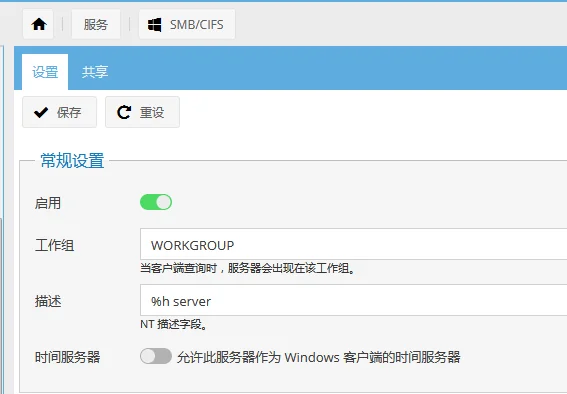This screenshot has width=567, height=394.
Task: Select the 启用 field label
Action: click(48, 203)
